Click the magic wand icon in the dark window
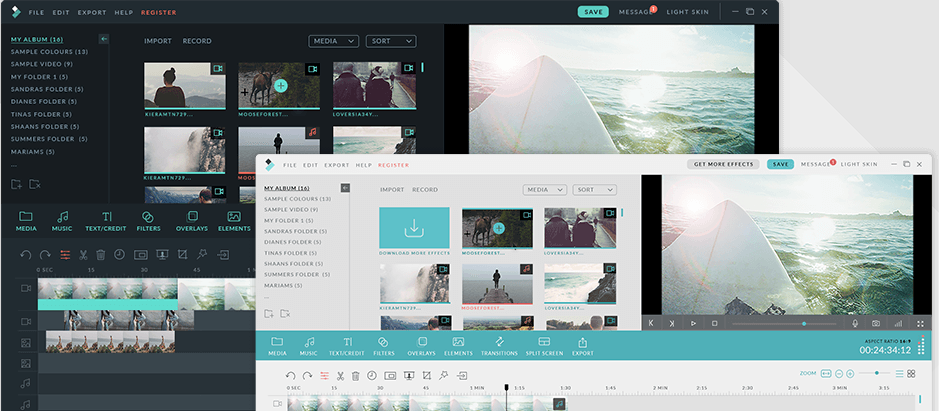The image size is (939, 412). (x=202, y=255)
